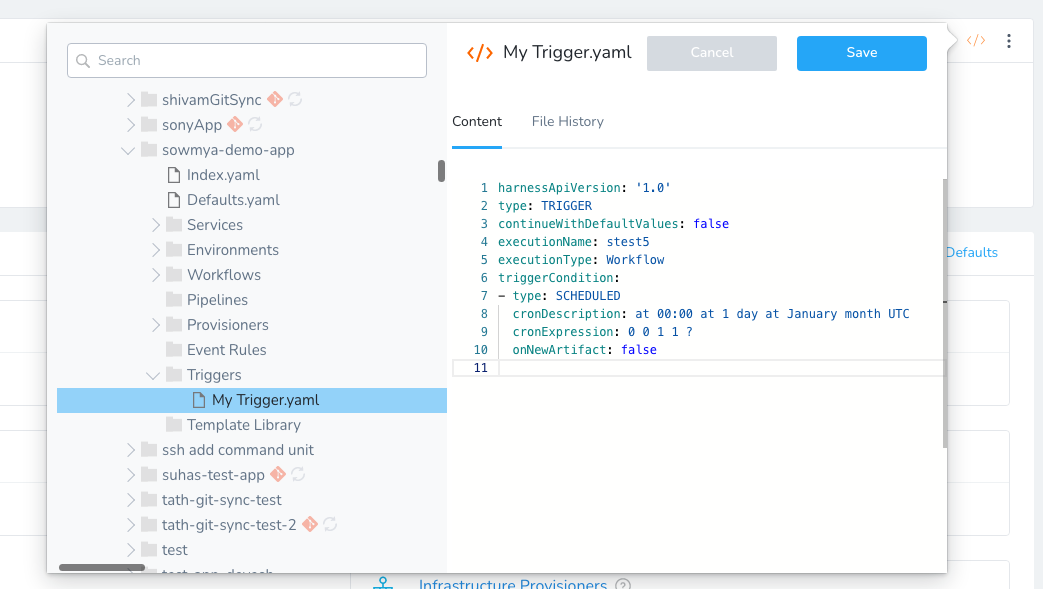Click the YAML code icon beside My Trigger.yaml title
Screen dimensions: 1043x589
tap(480, 53)
